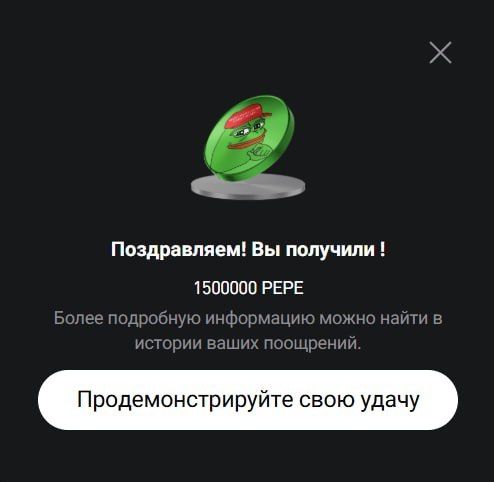The height and width of the screenshot is (482, 494).
Task: Click the word 'информацию' in the gray text
Action: pyautogui.click(x=260, y=319)
